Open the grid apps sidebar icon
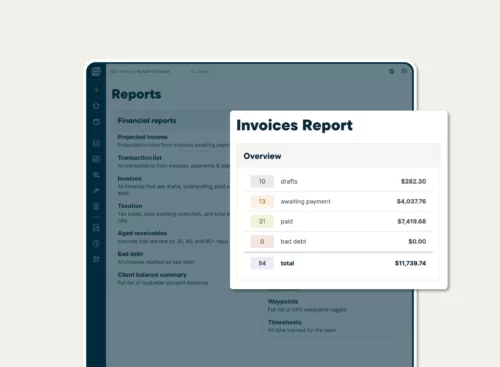 (x=96, y=259)
